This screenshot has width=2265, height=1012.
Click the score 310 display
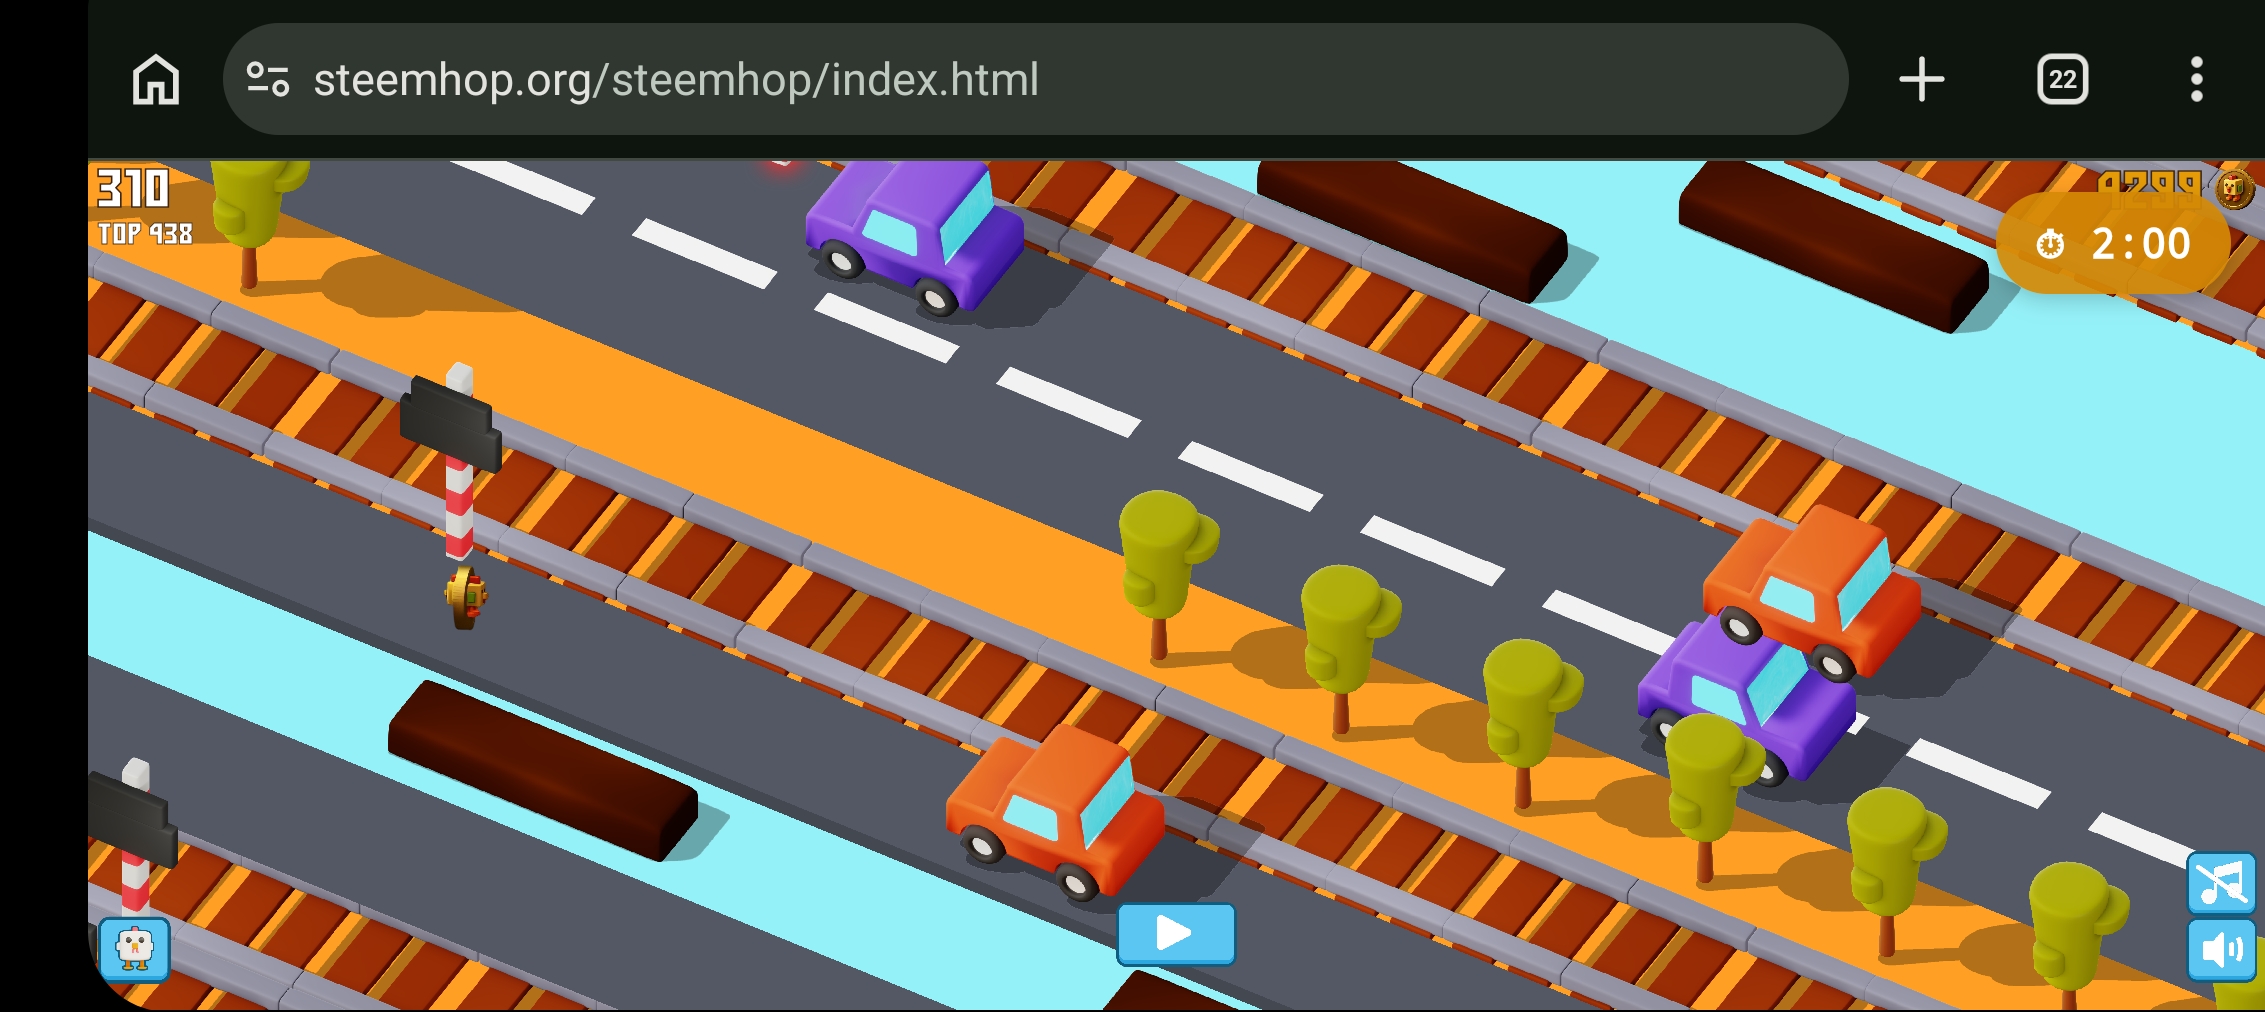(133, 189)
